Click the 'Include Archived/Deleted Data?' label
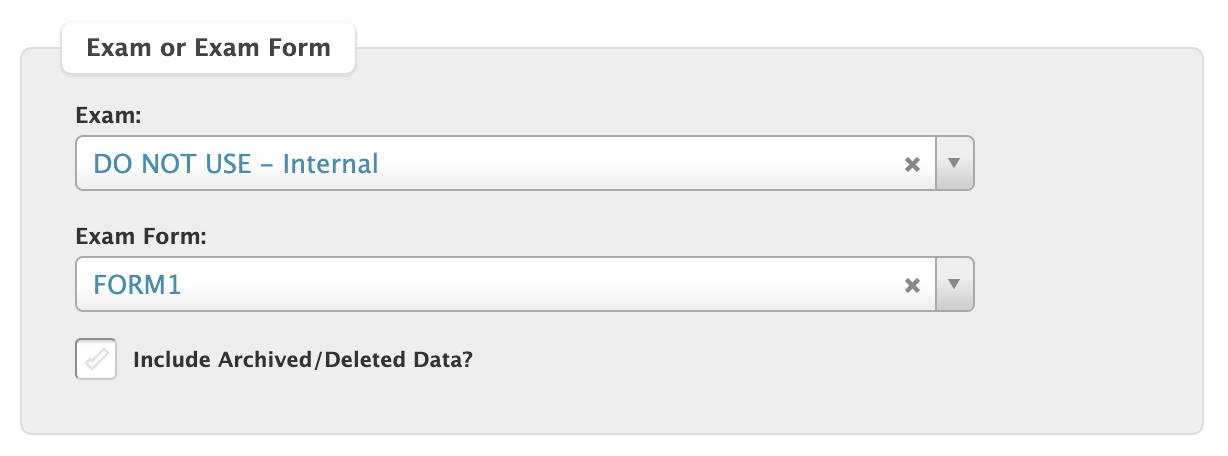This screenshot has width=1228, height=456. [303, 360]
